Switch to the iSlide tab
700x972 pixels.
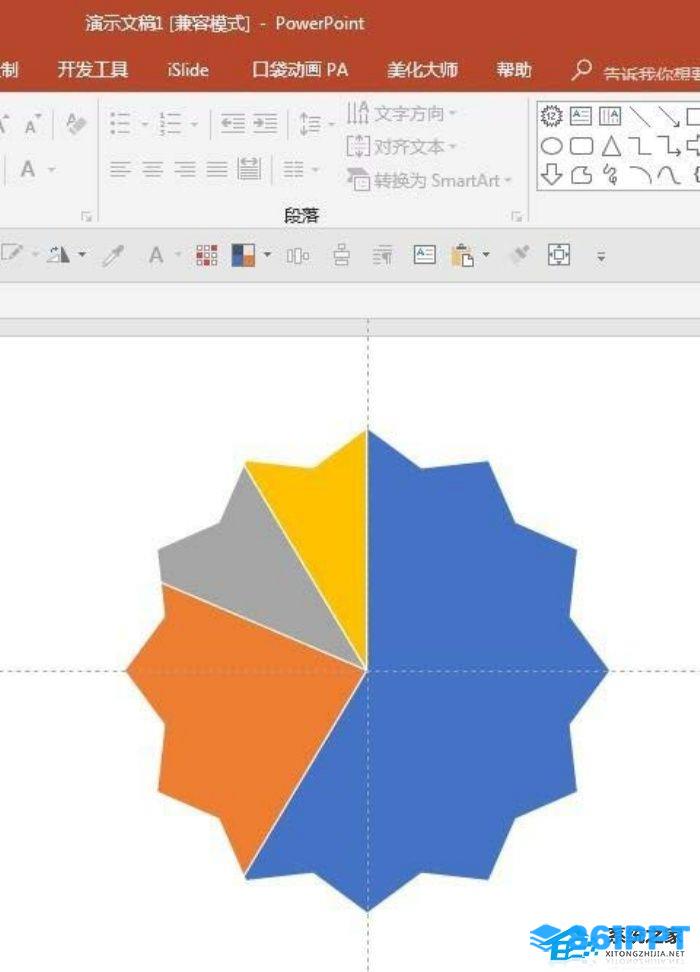(188, 70)
